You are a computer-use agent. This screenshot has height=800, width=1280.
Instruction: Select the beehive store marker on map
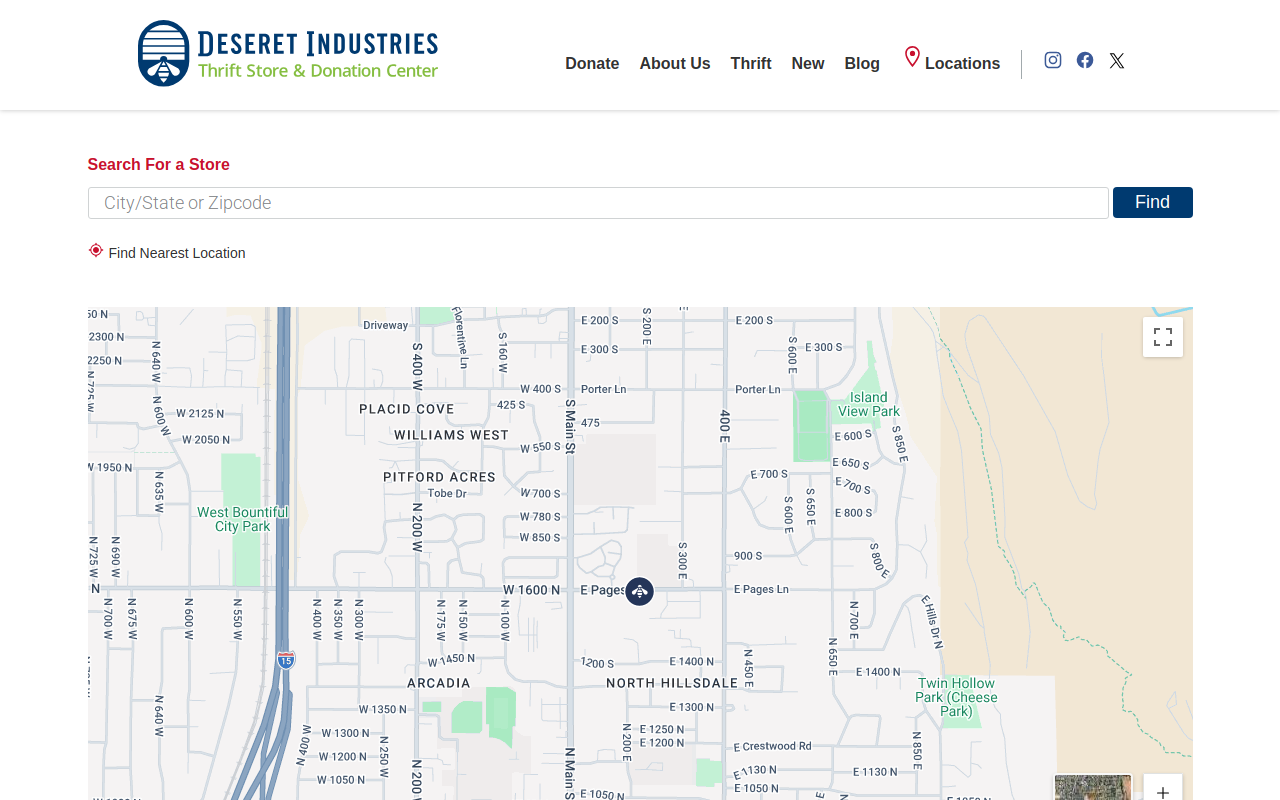640,591
